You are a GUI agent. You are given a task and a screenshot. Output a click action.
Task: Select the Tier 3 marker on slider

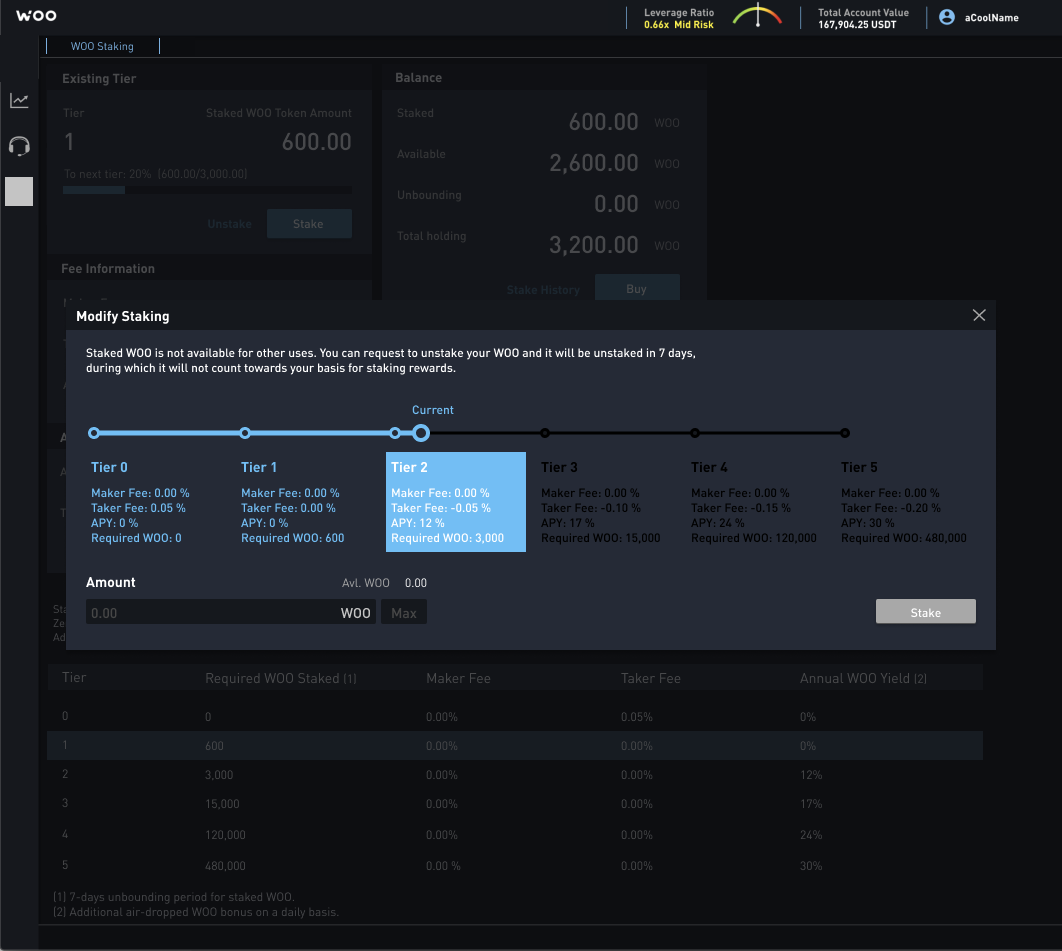coord(545,433)
